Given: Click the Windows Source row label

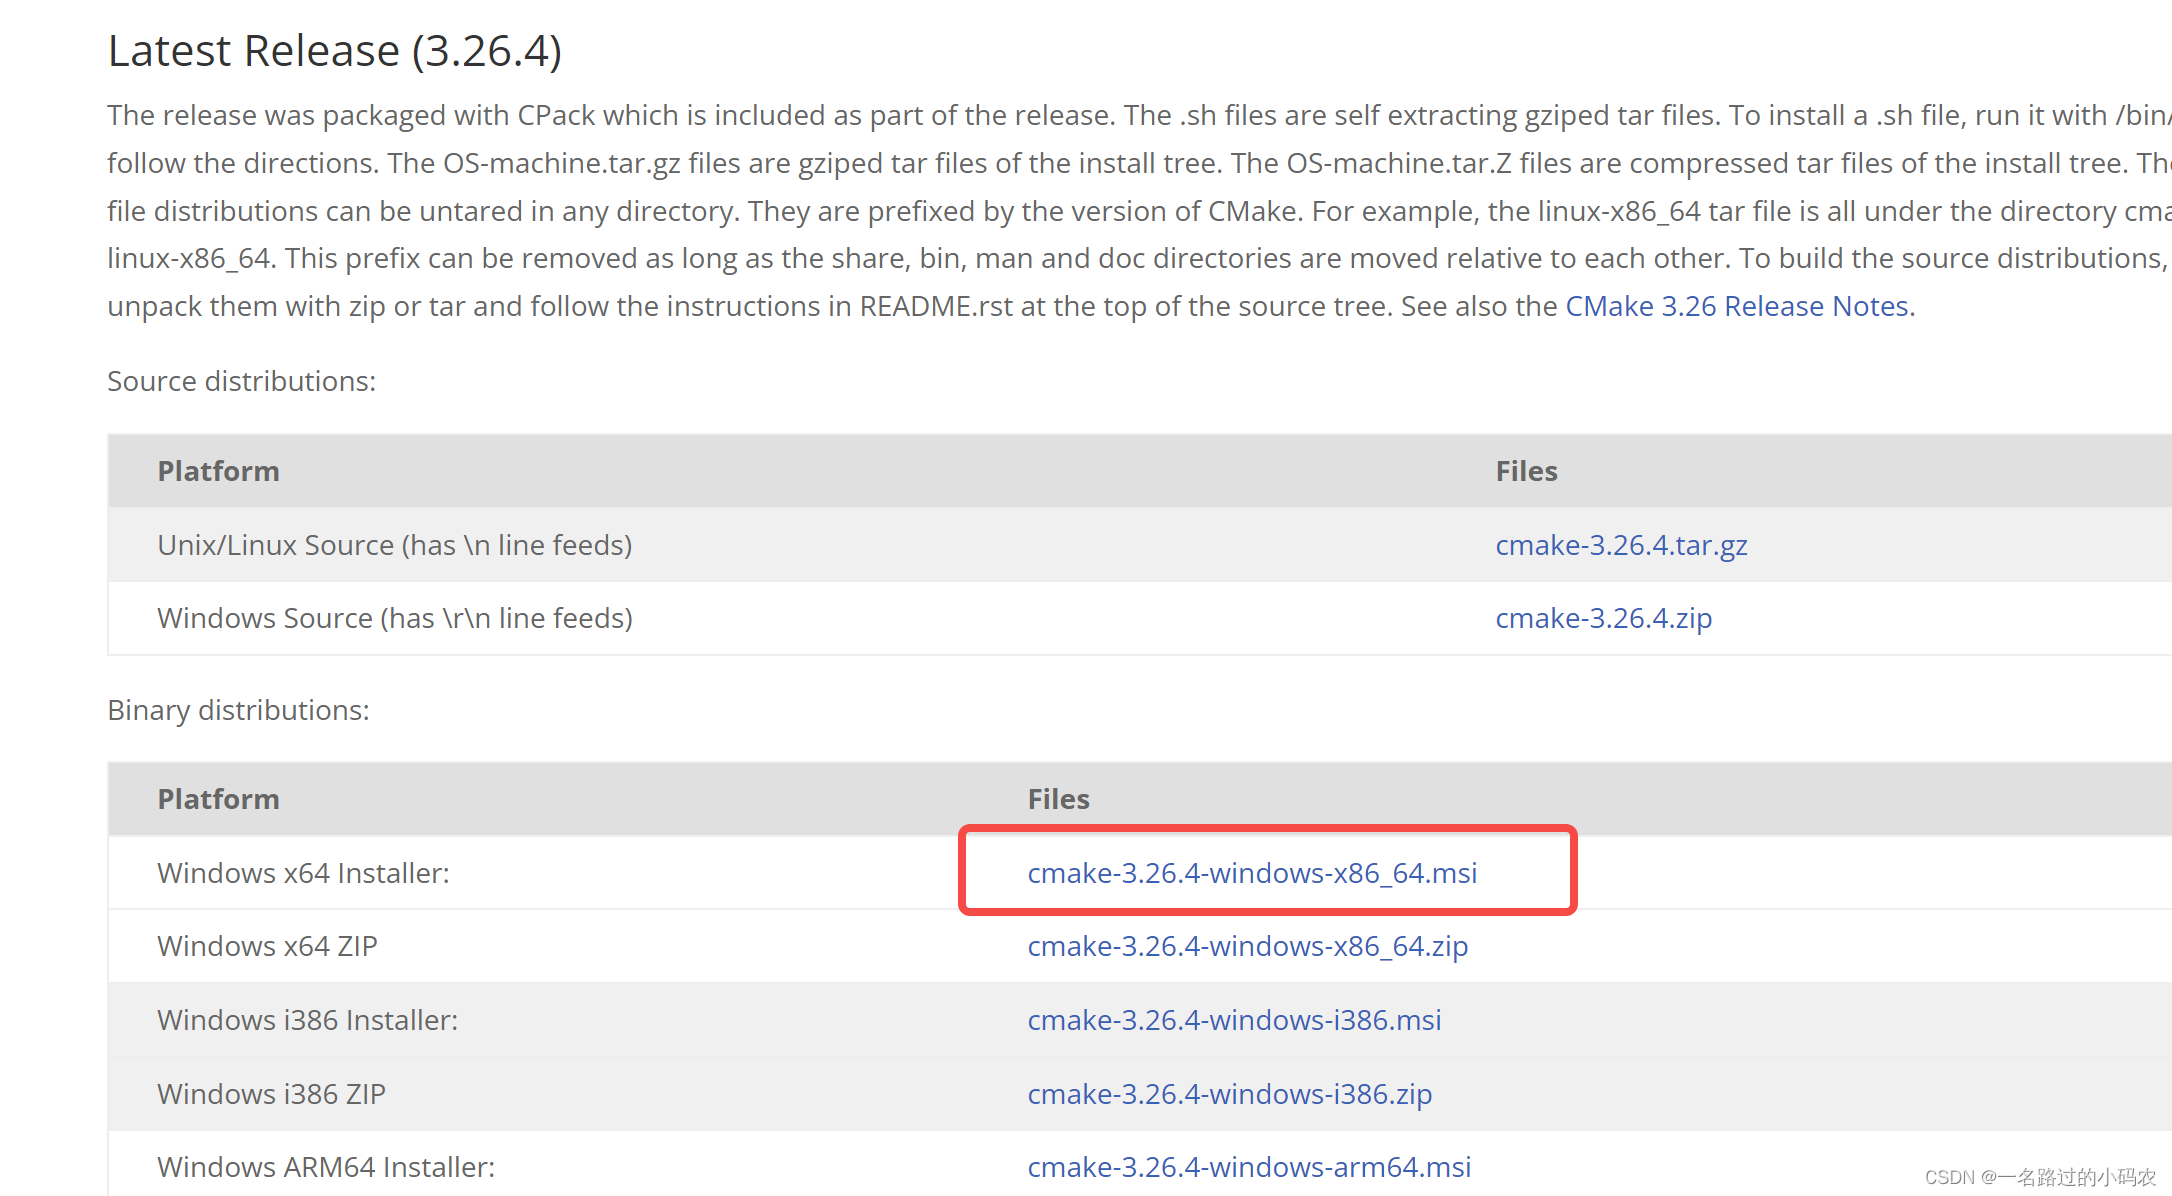Looking at the screenshot, I should pos(393,618).
